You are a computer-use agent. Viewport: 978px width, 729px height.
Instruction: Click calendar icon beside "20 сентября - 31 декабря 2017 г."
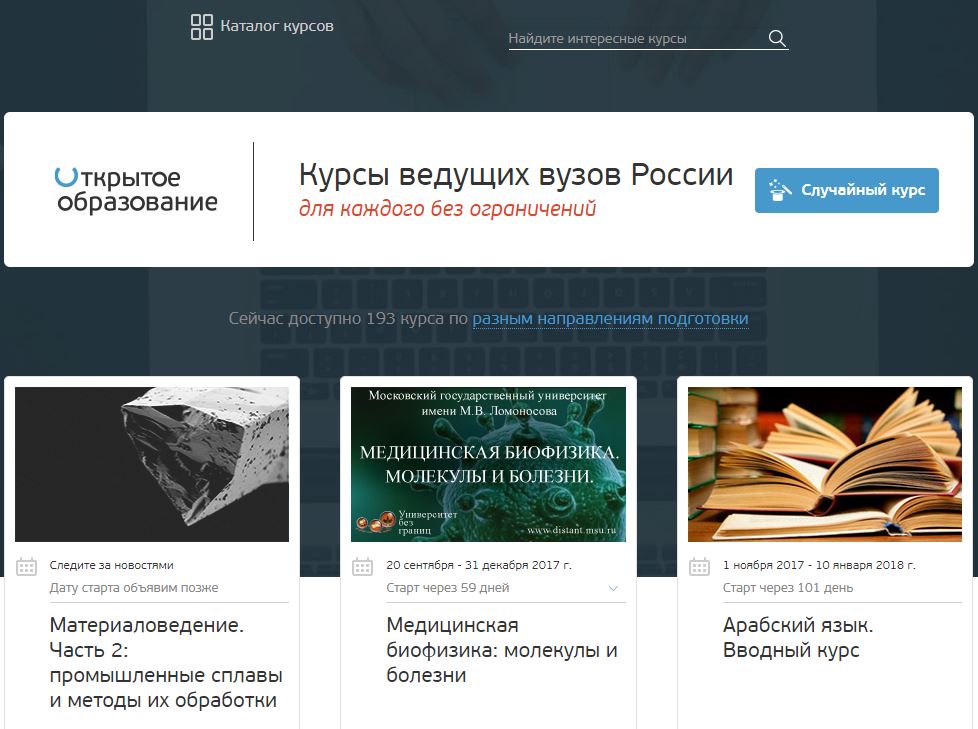coord(362,567)
